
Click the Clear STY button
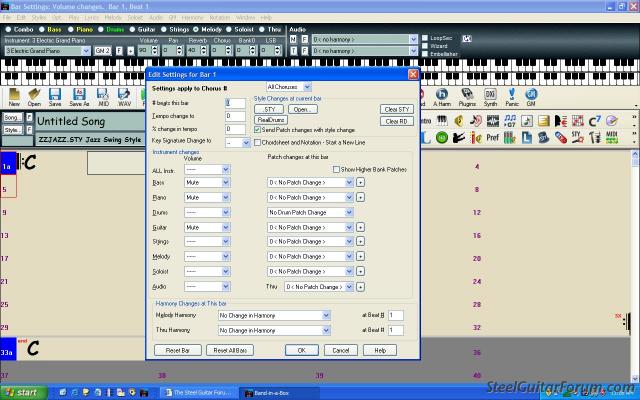click(x=397, y=109)
